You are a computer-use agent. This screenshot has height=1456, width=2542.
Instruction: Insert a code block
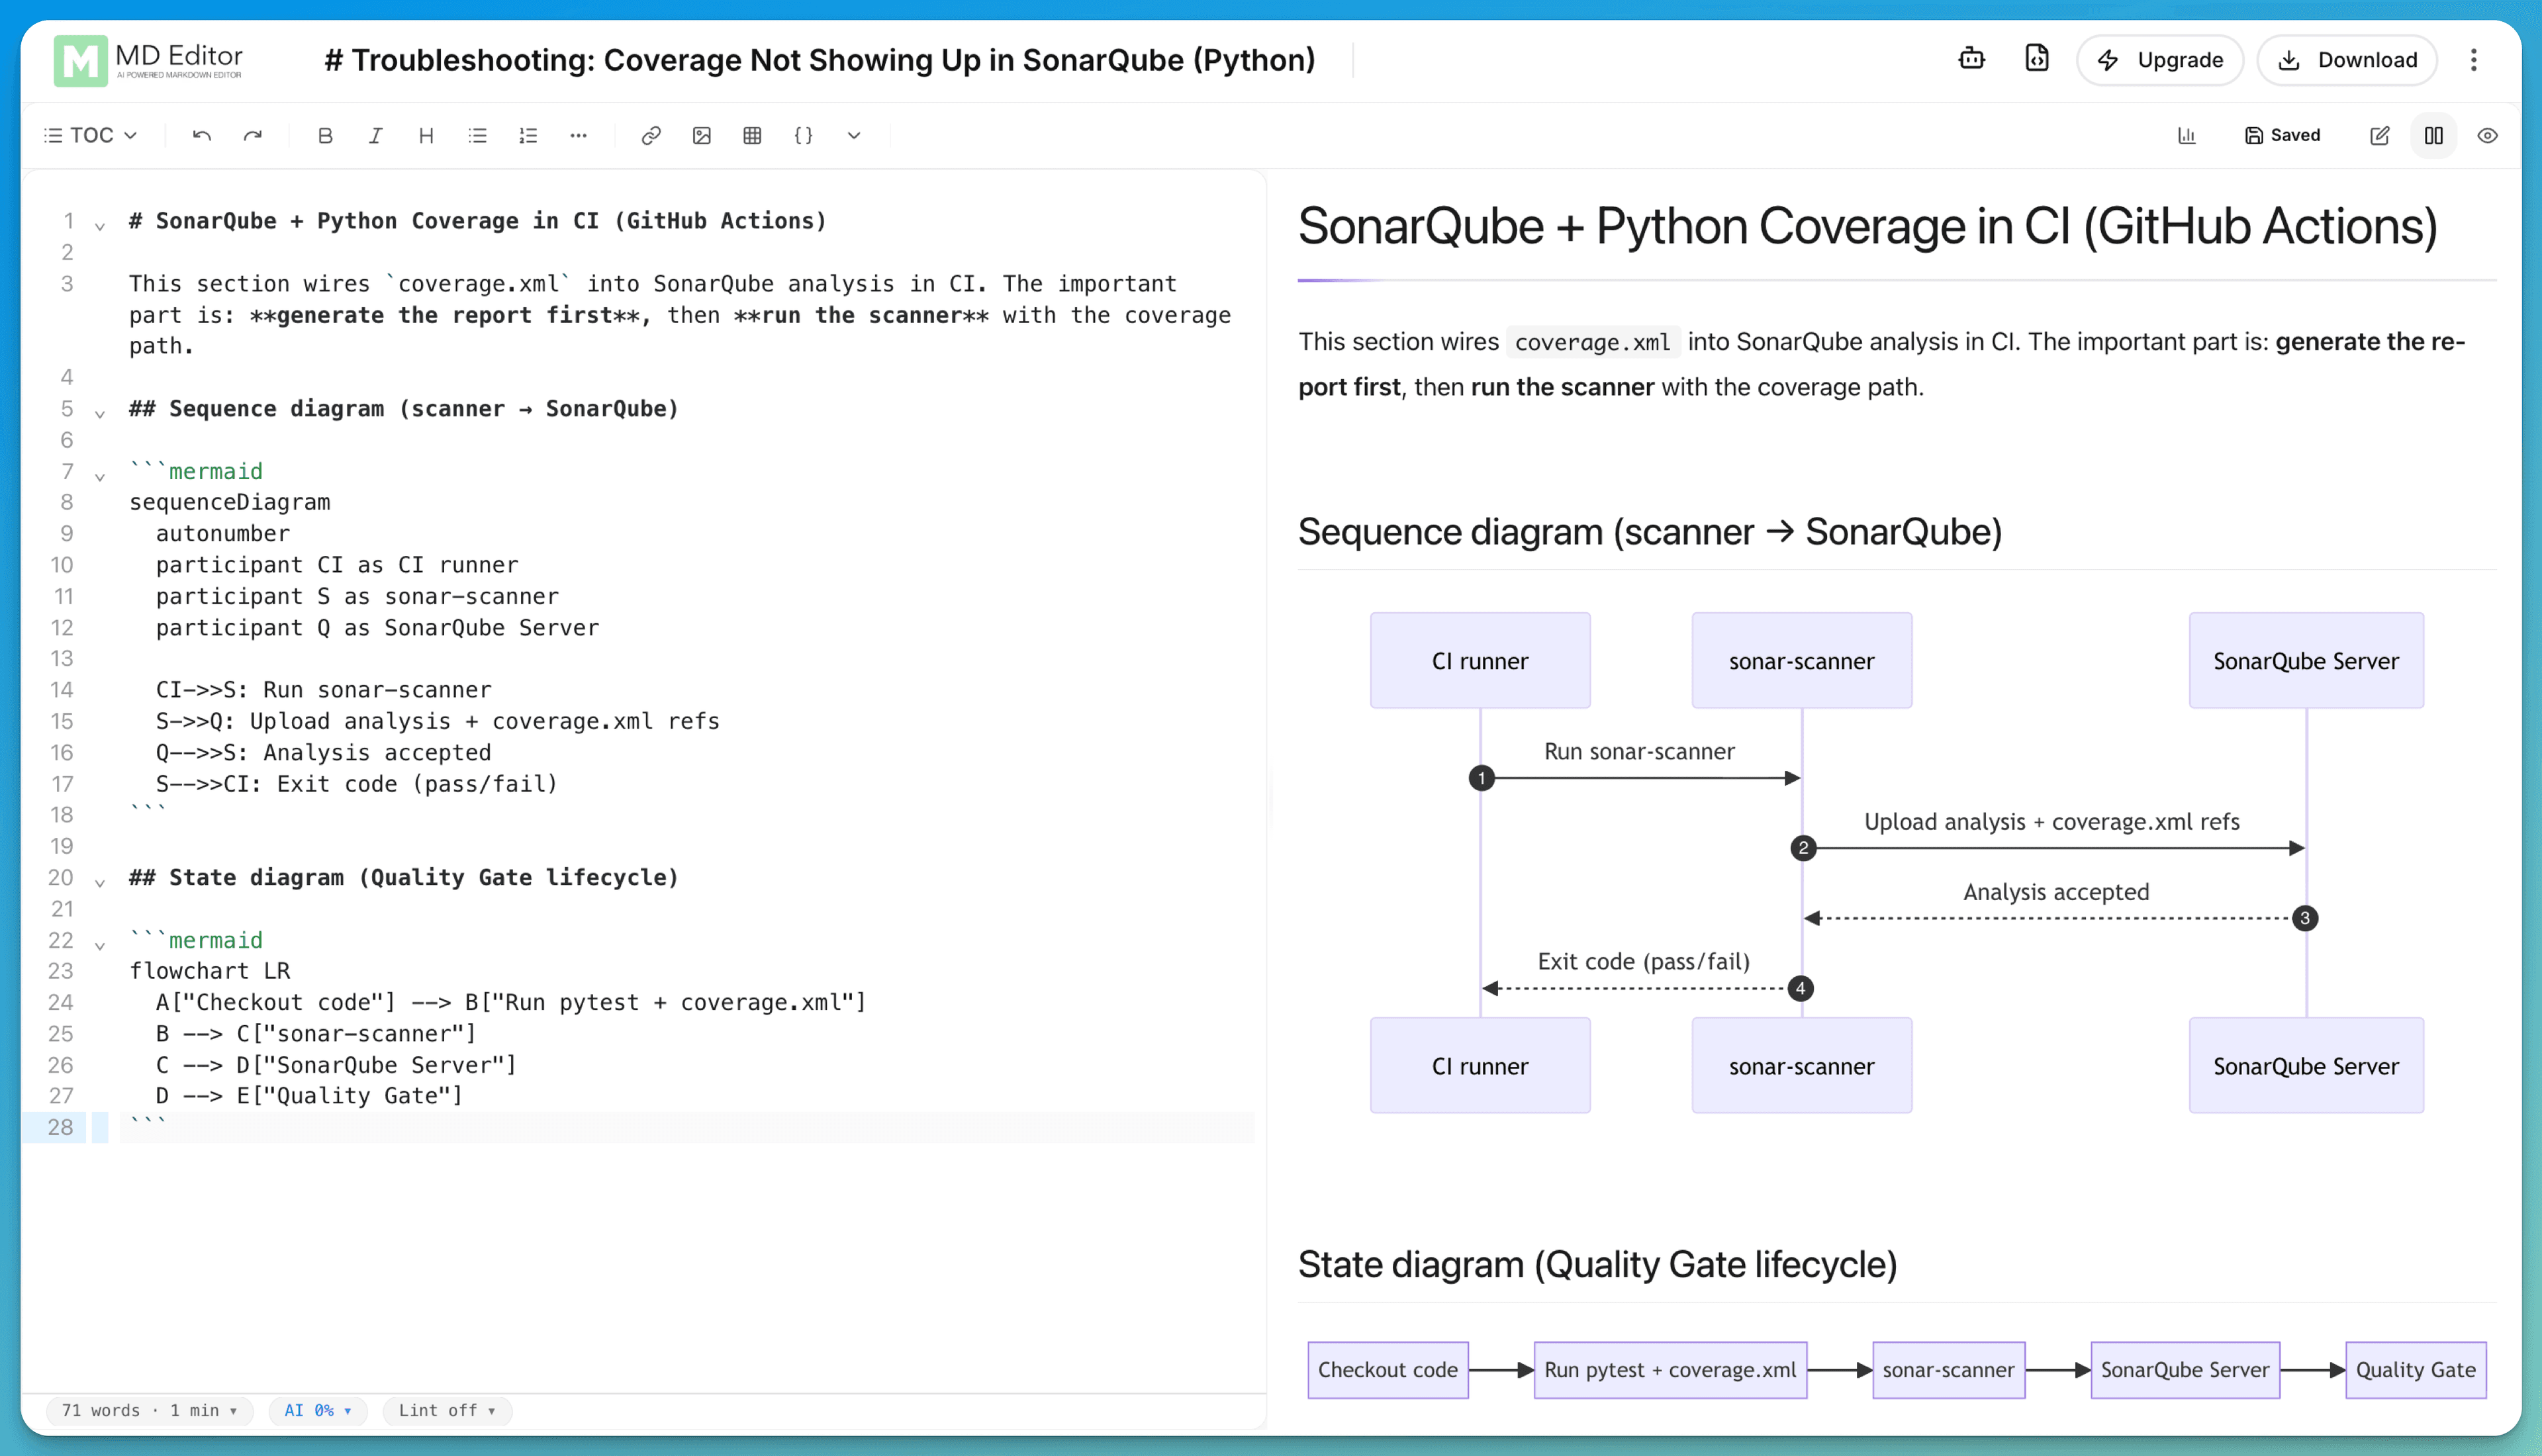tap(804, 135)
